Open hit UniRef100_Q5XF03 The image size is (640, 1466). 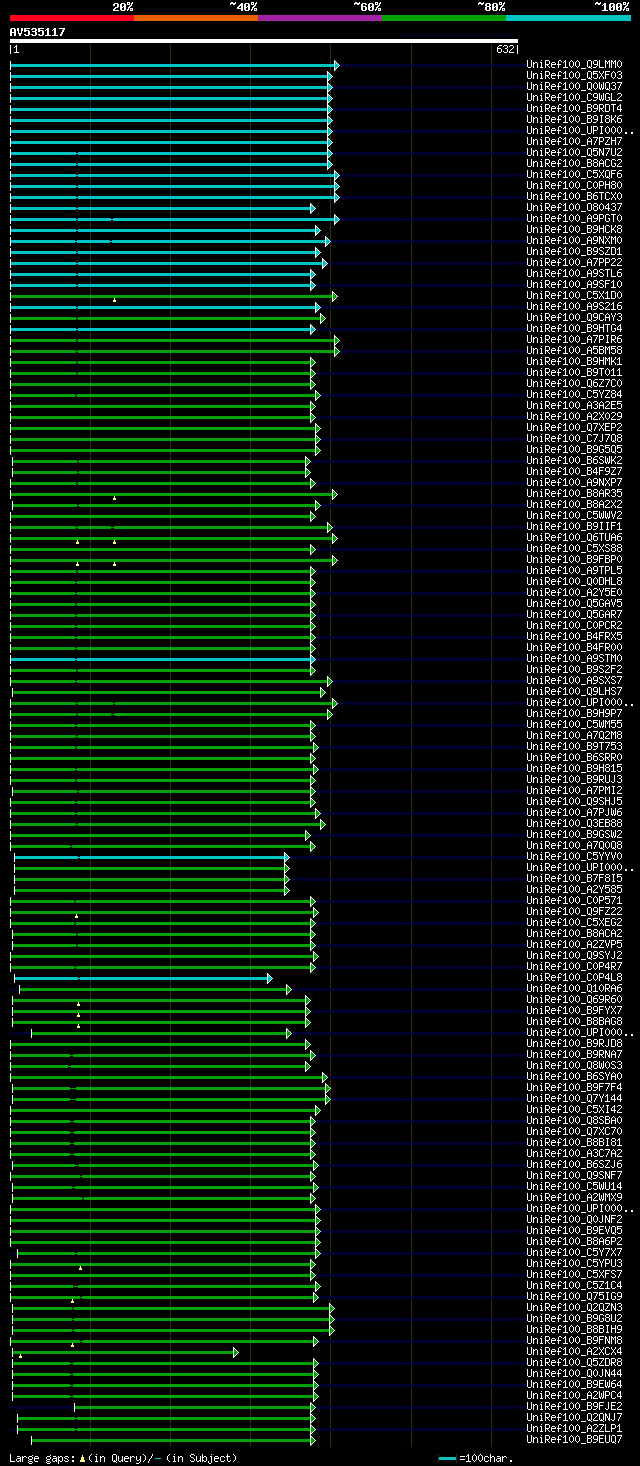(574, 76)
